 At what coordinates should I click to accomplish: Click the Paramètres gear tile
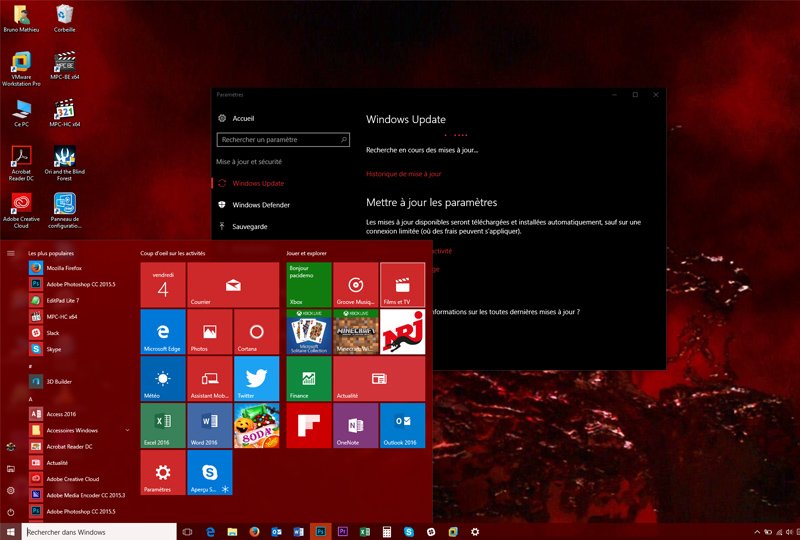pos(162,472)
